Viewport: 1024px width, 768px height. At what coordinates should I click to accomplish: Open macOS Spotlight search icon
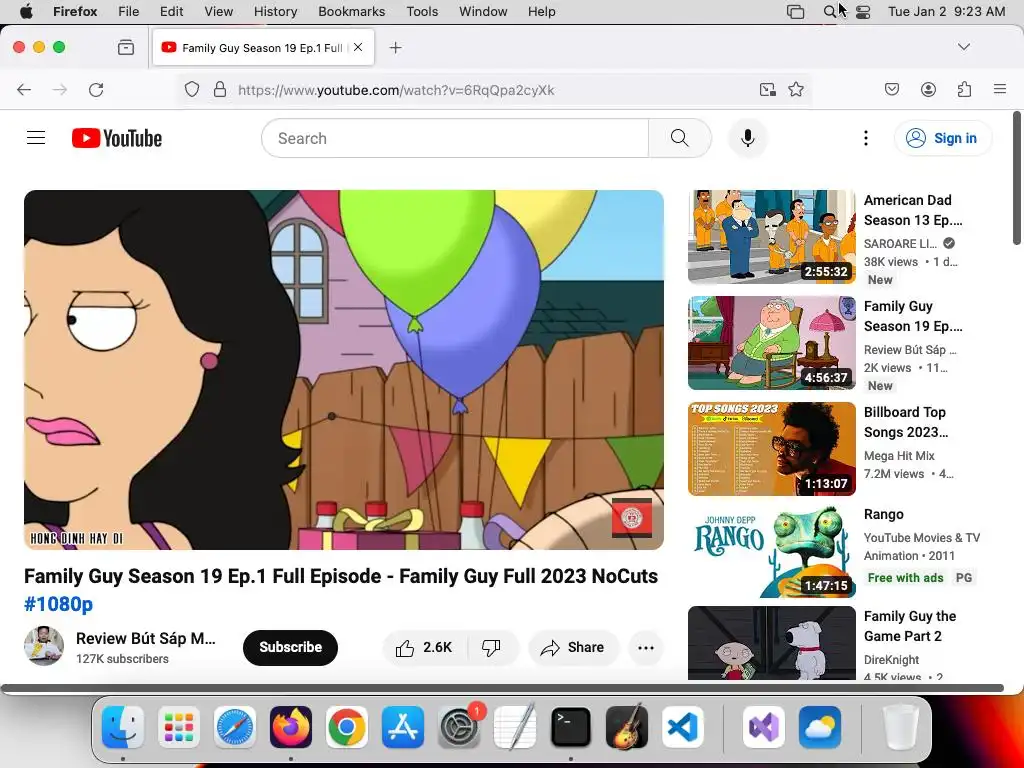point(829,12)
